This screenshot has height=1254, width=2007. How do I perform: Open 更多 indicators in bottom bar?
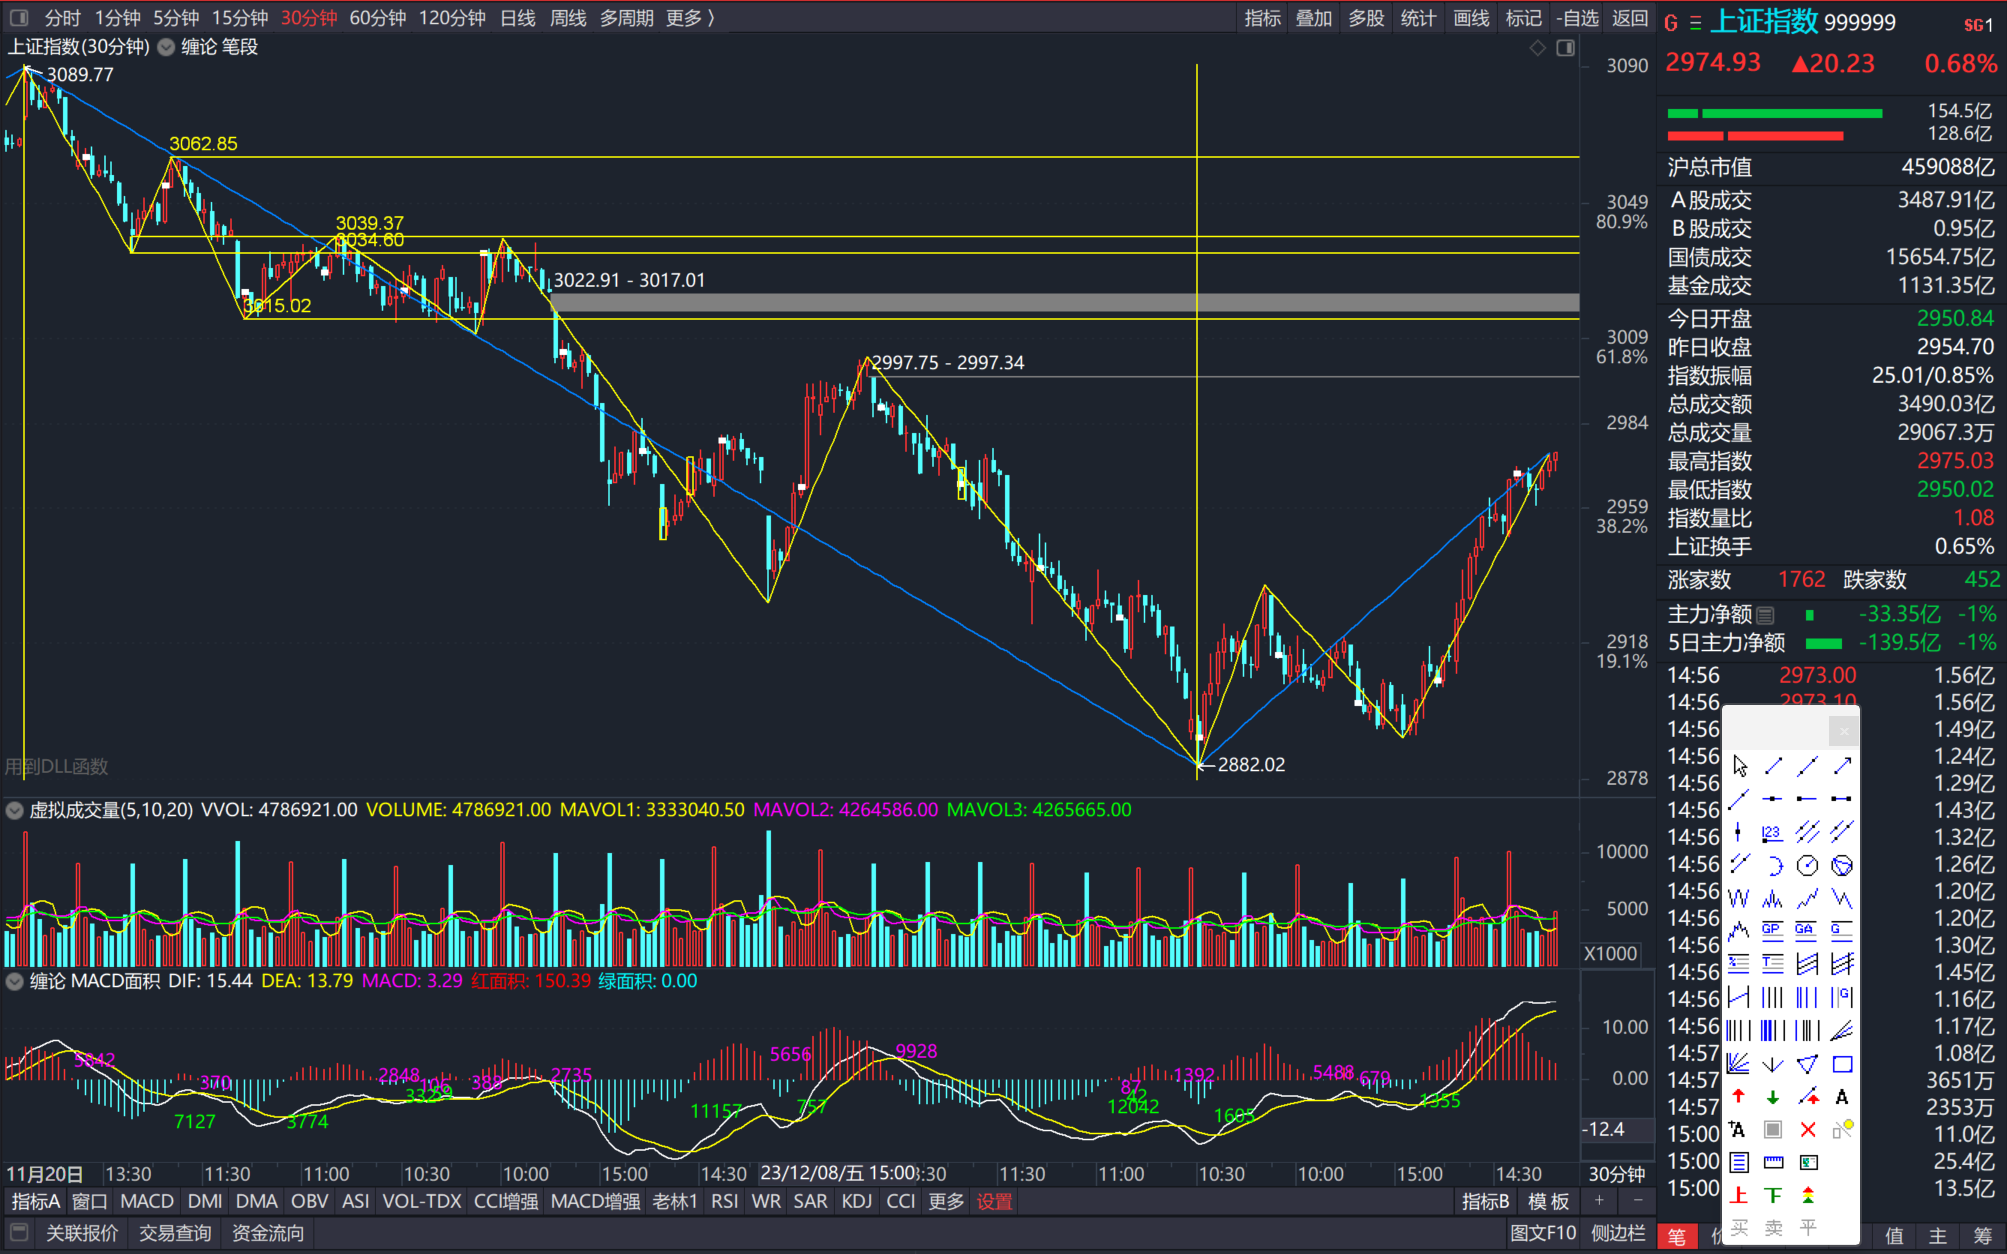tap(946, 1201)
